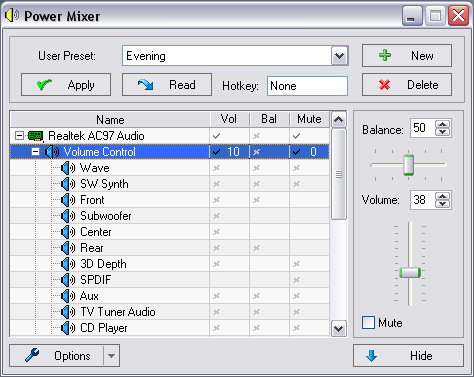Toggle Vol check for Realtek AC97 Audio
The width and height of the screenshot is (474, 377).
216,136
